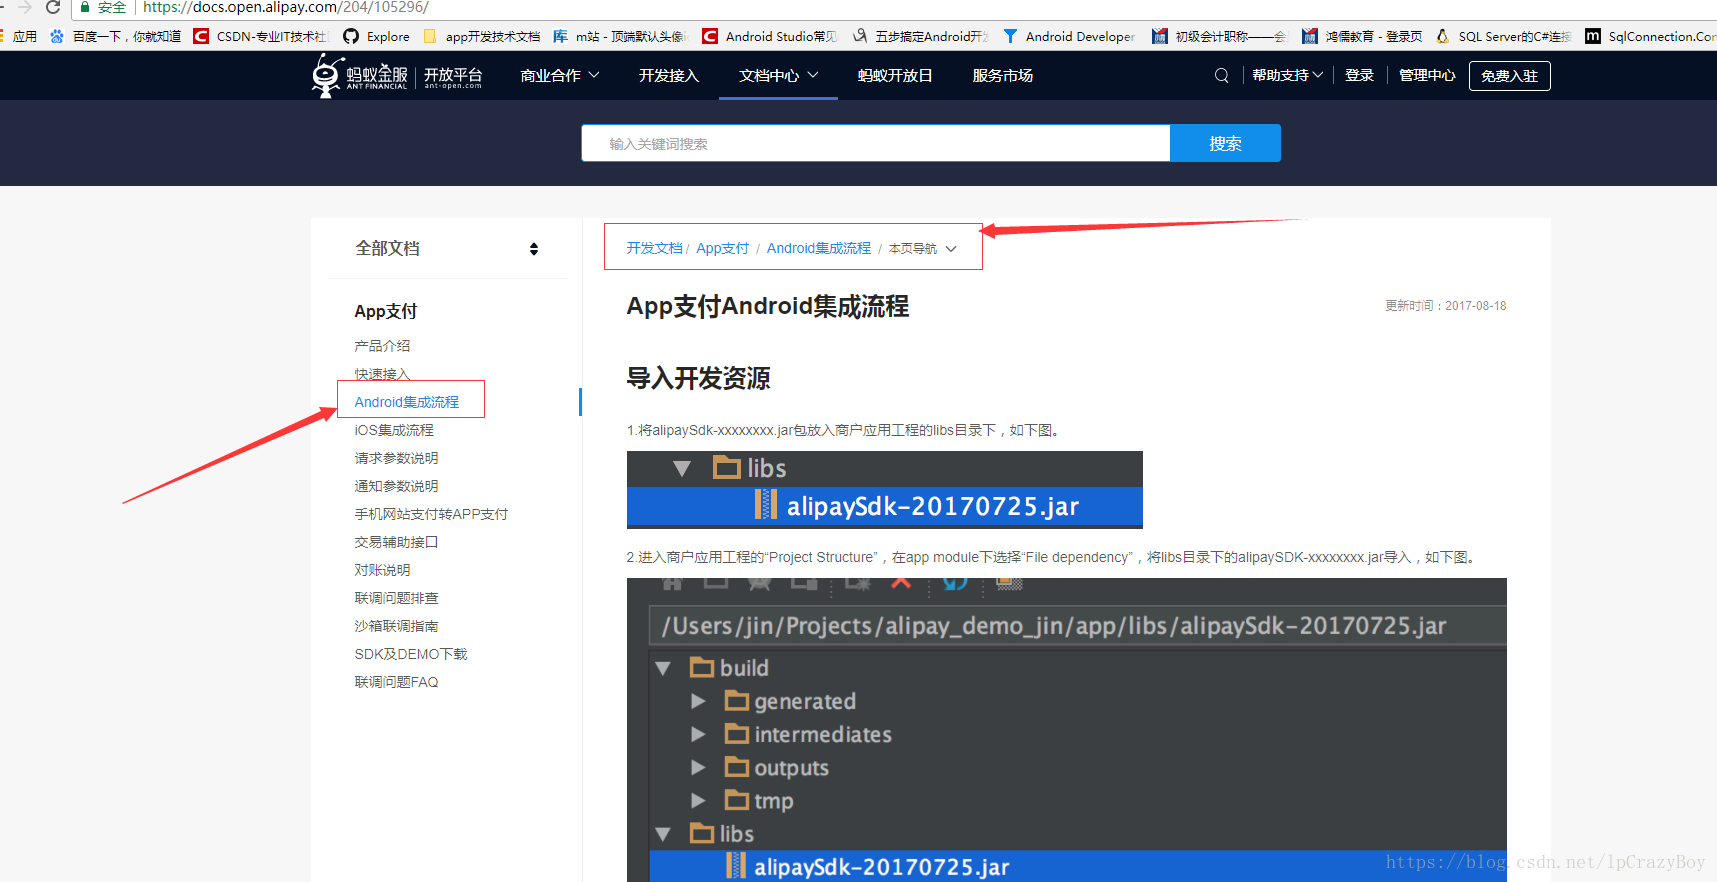Select Android集成流程 in the sidebar
The width and height of the screenshot is (1717, 882).
click(x=406, y=402)
